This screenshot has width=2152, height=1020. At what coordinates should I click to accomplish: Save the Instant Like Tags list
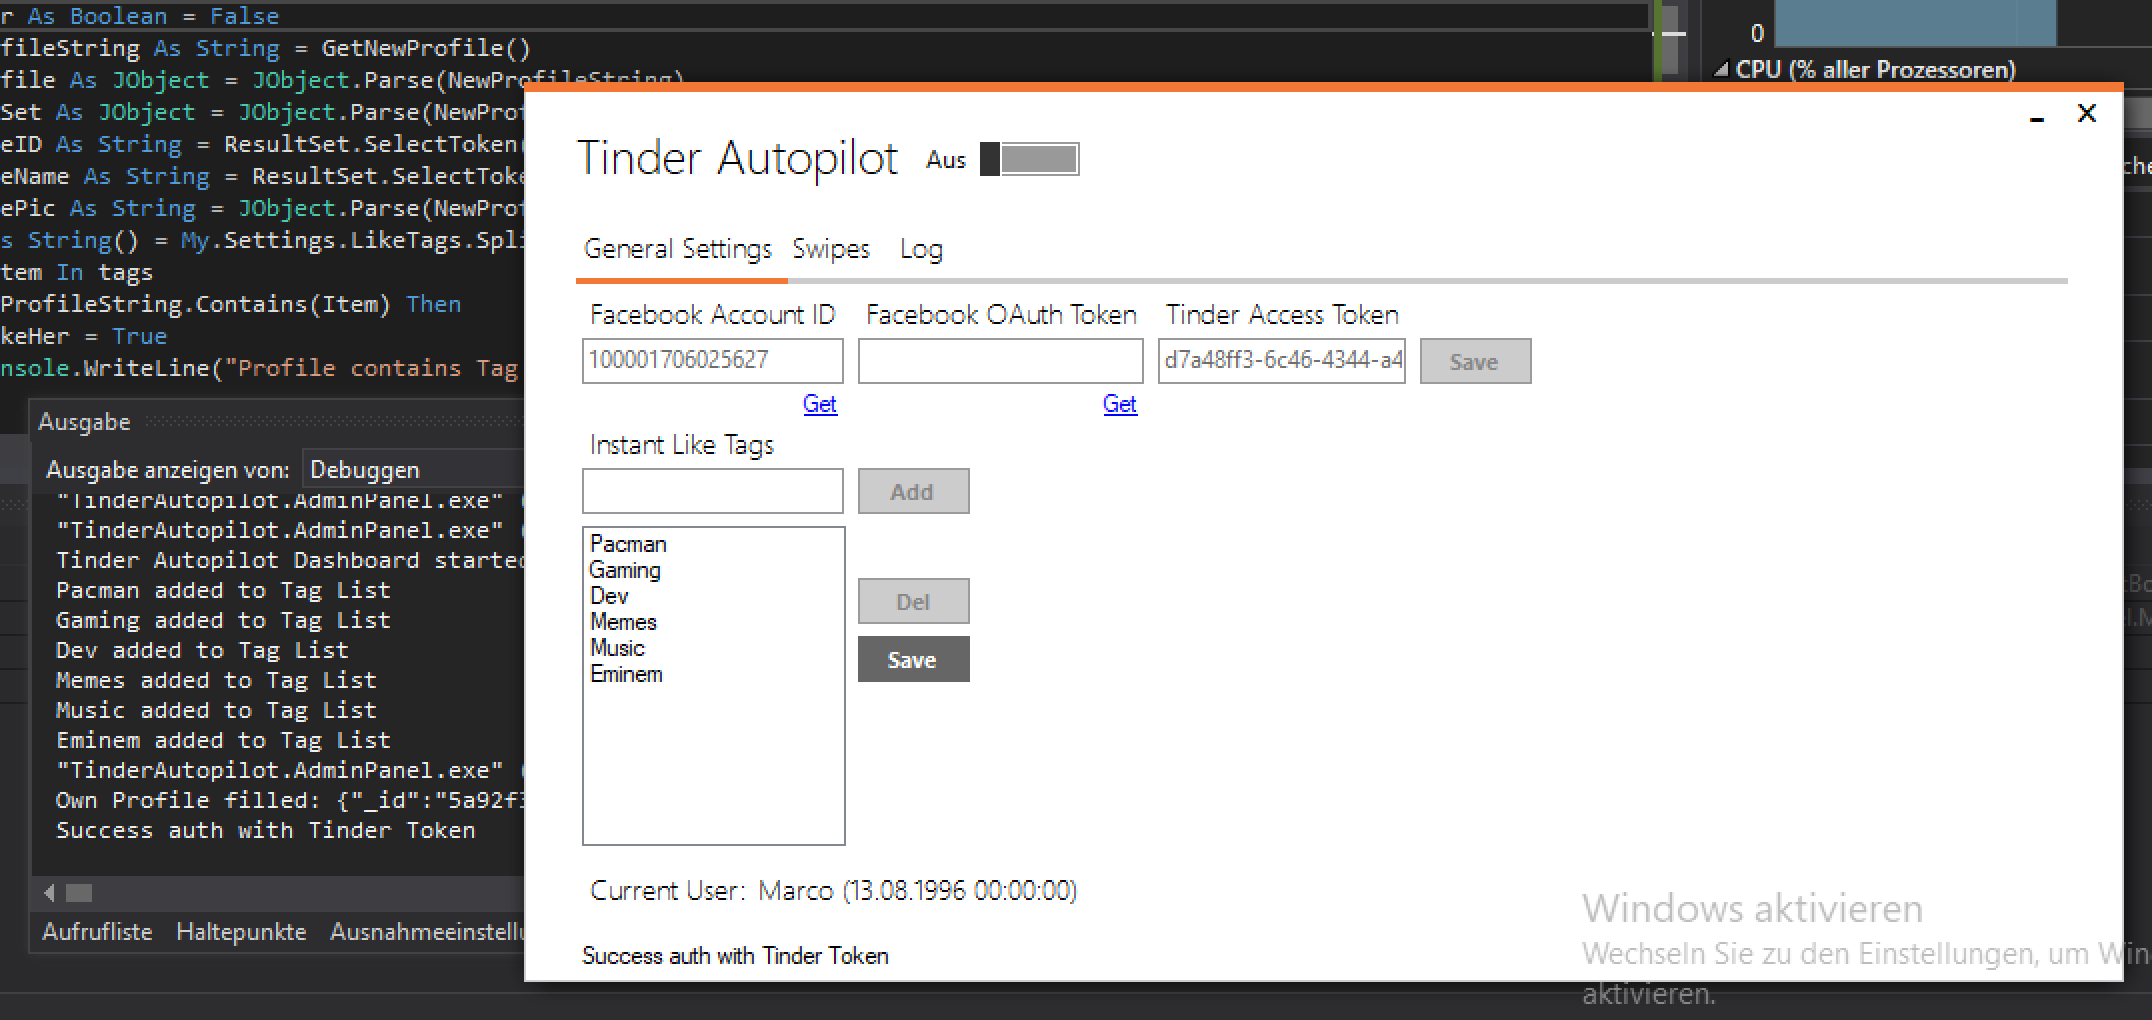tap(913, 659)
